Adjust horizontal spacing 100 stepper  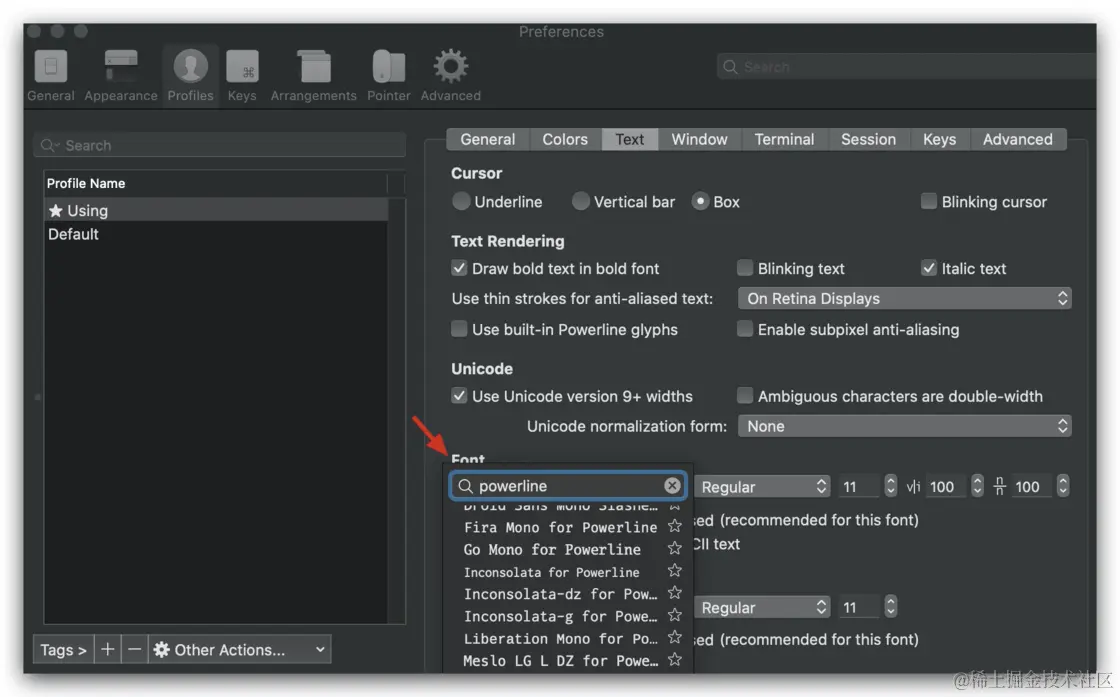977,486
